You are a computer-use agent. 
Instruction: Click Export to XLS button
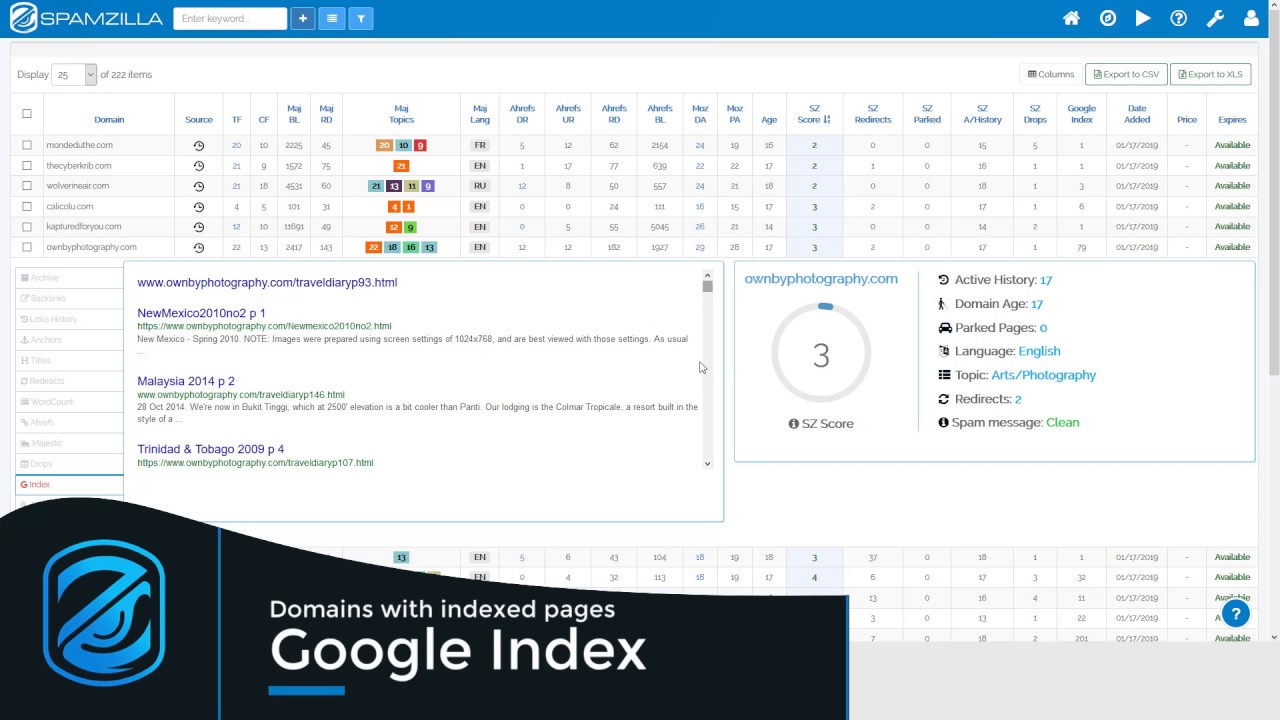coord(1210,74)
